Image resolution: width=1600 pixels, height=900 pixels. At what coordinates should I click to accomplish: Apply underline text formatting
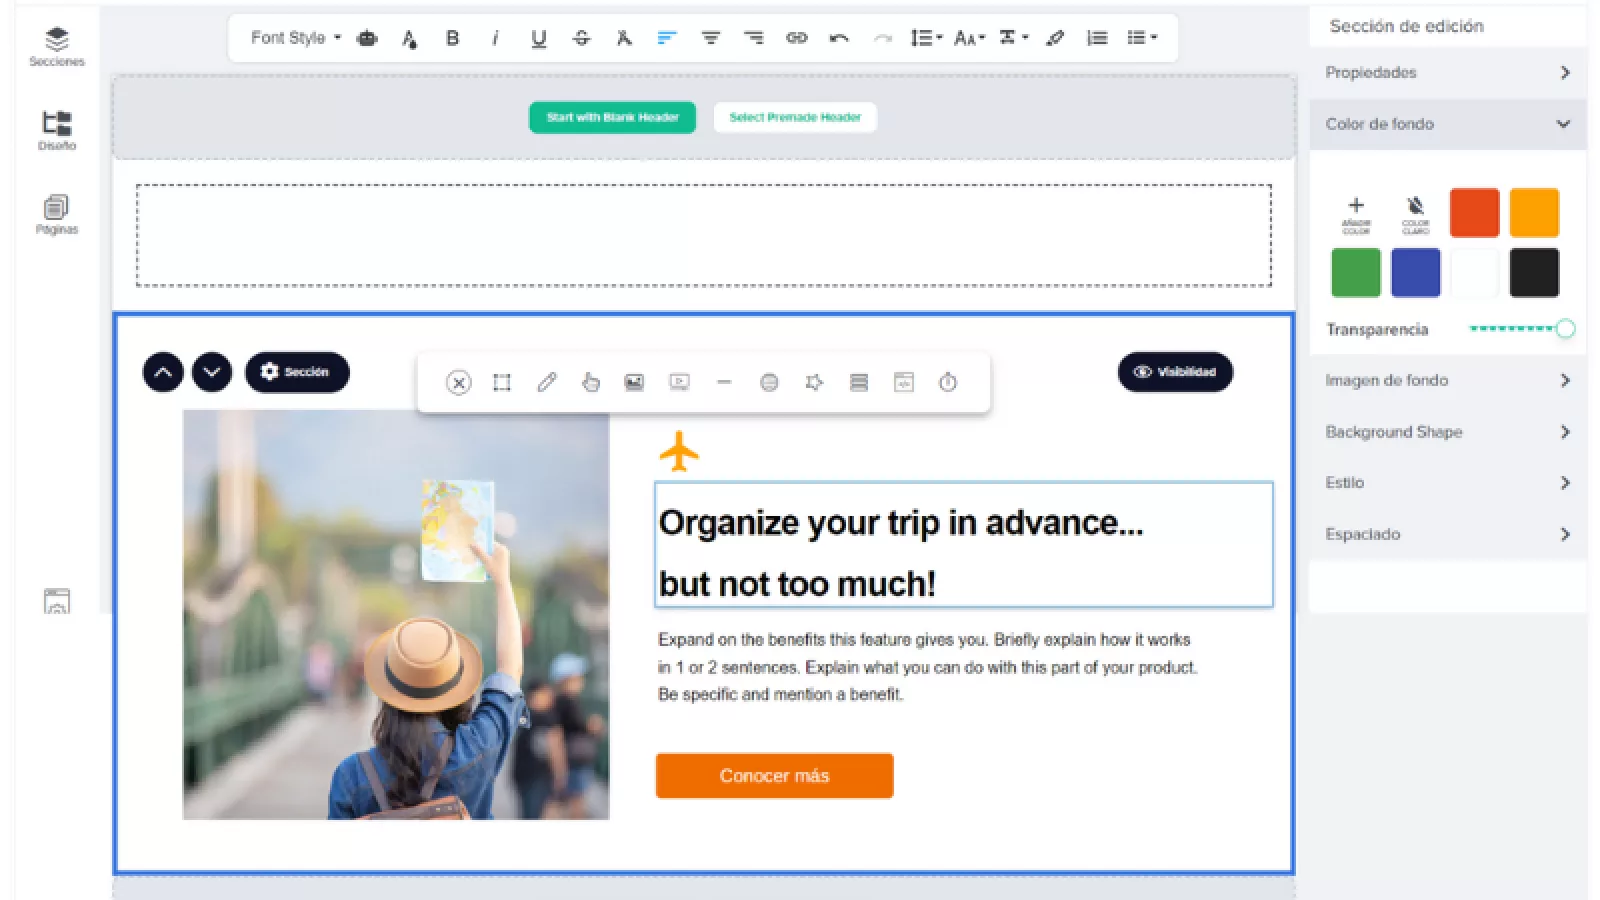point(538,38)
